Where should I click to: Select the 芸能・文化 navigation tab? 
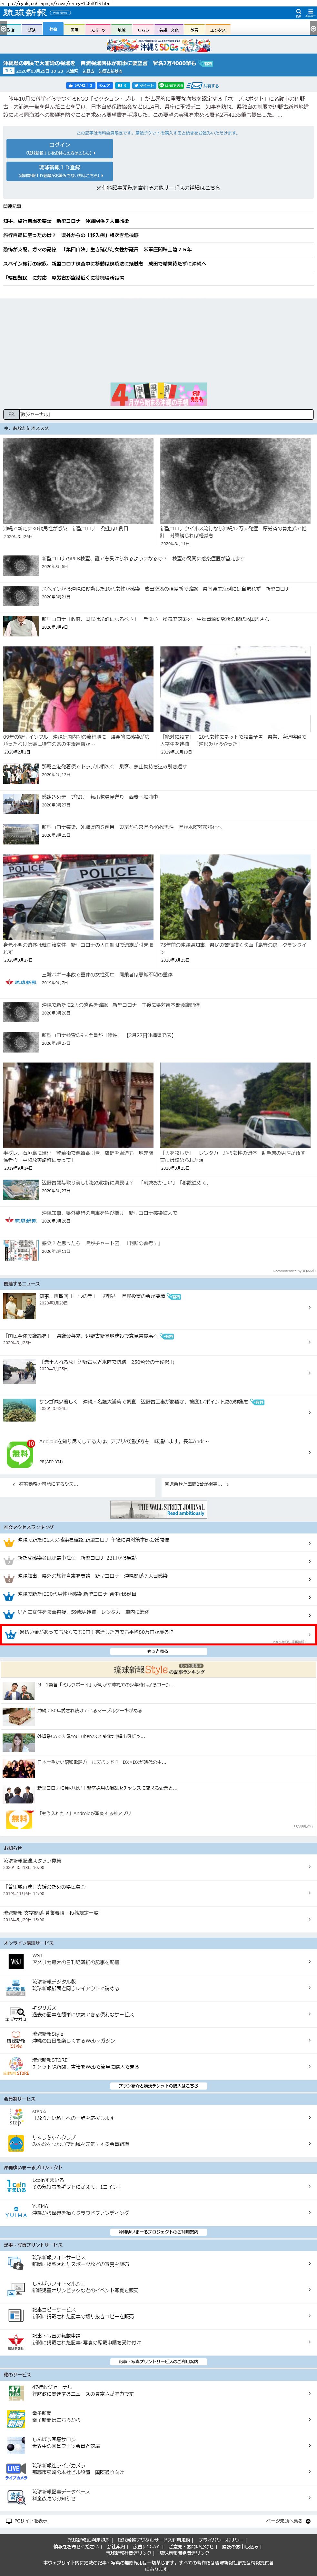tap(169, 30)
